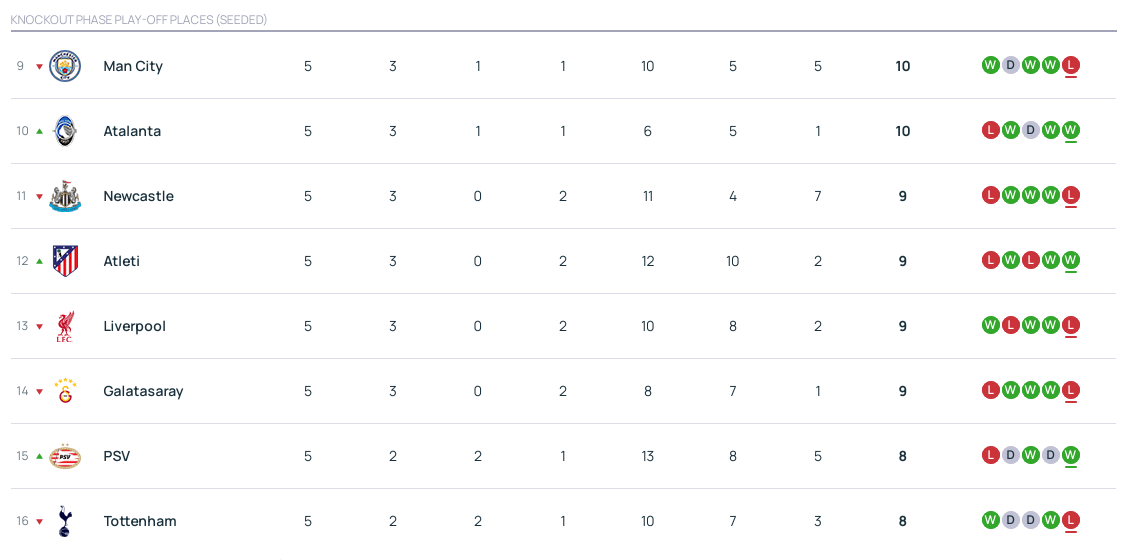Click the PSV club crest
Viewport: 1134px width, 560px height.
65,456
